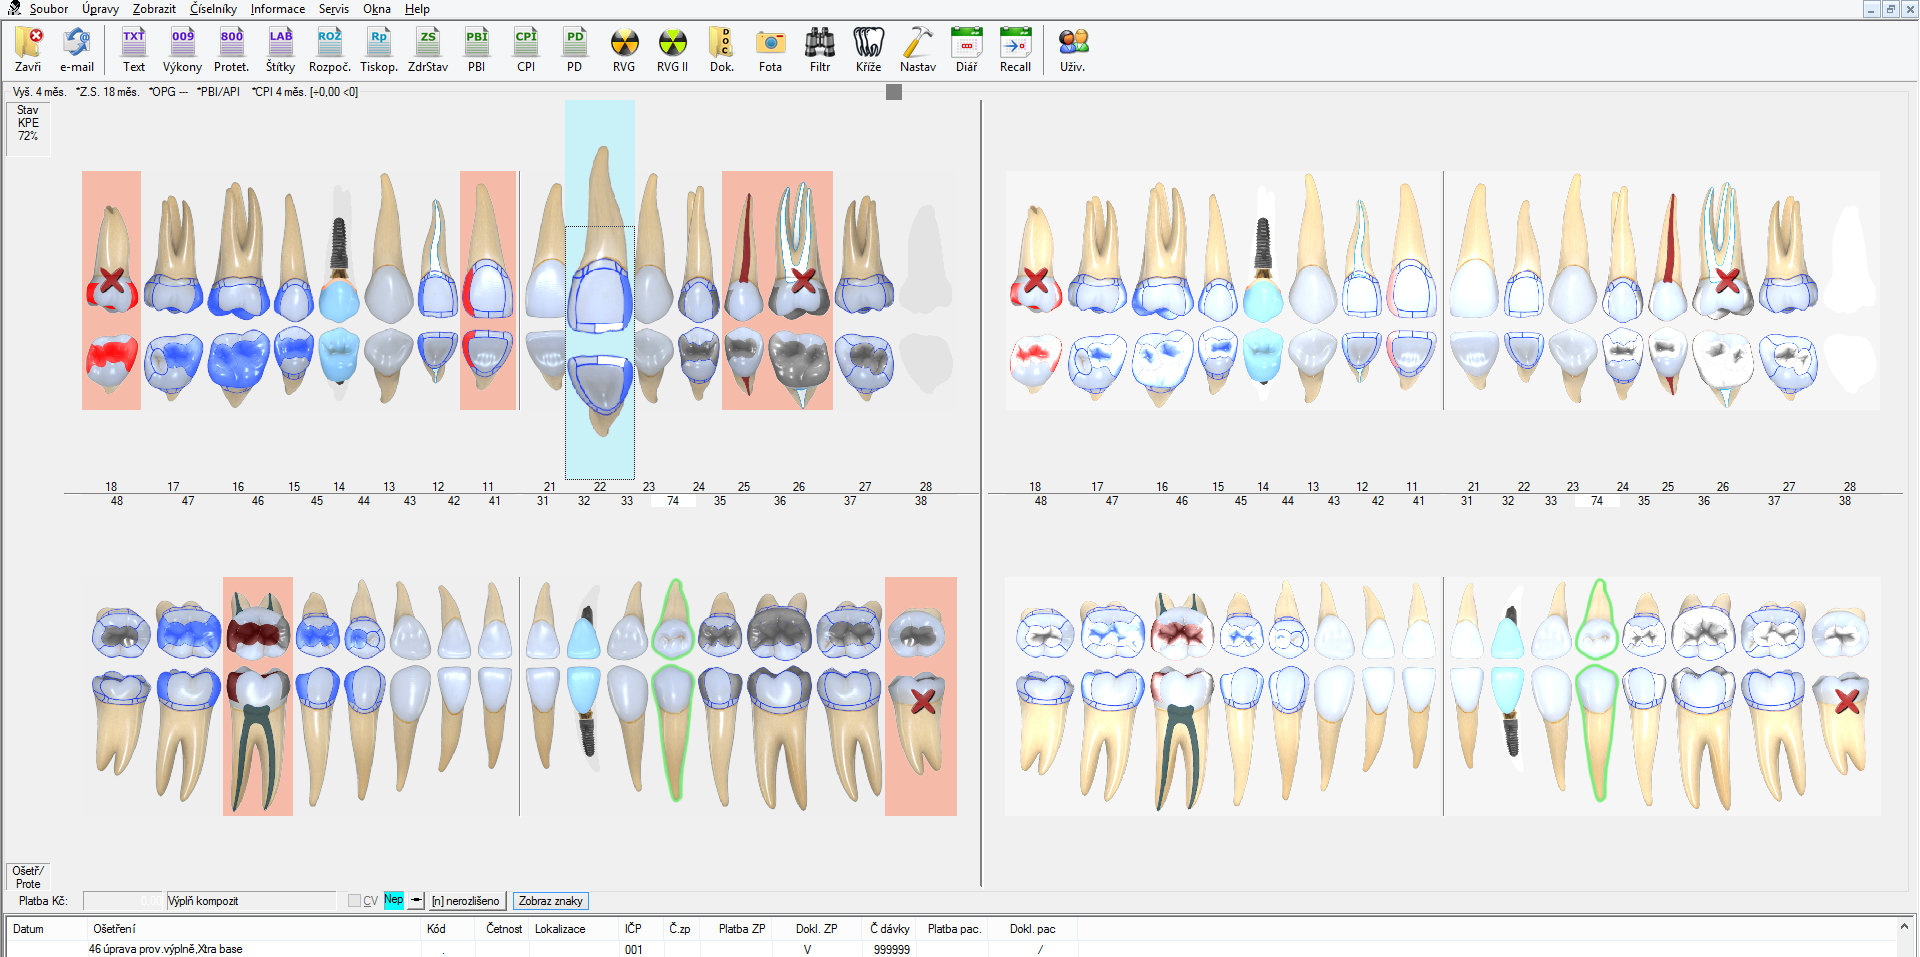Open the Fota camera icon

770,49
